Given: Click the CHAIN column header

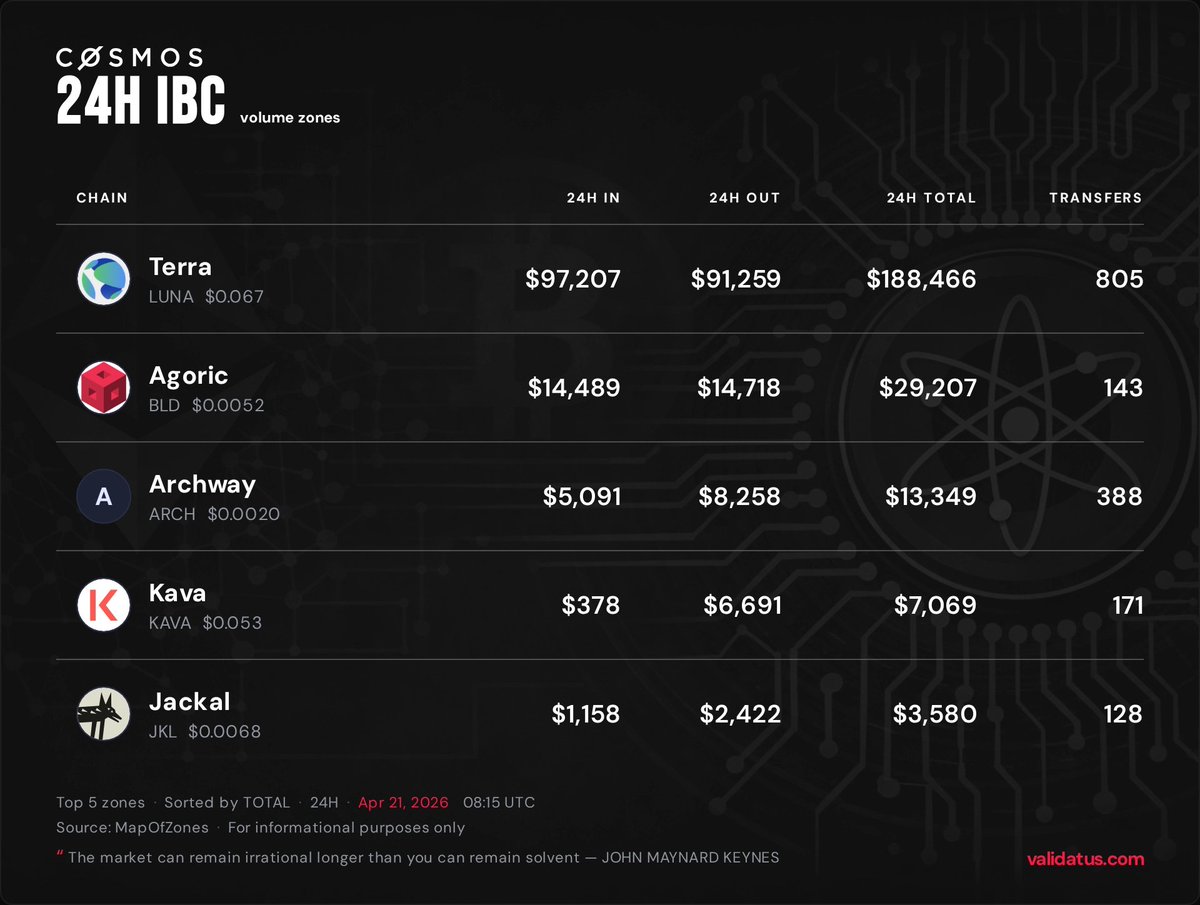Looking at the screenshot, I should pos(102,198).
